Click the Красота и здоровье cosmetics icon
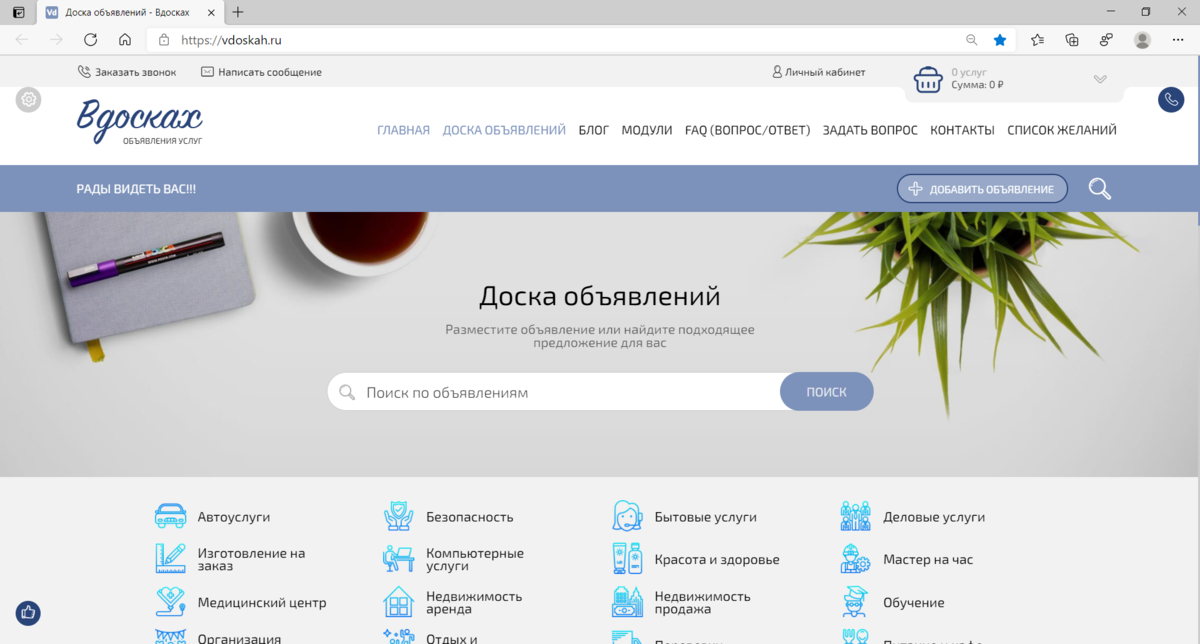 point(627,559)
